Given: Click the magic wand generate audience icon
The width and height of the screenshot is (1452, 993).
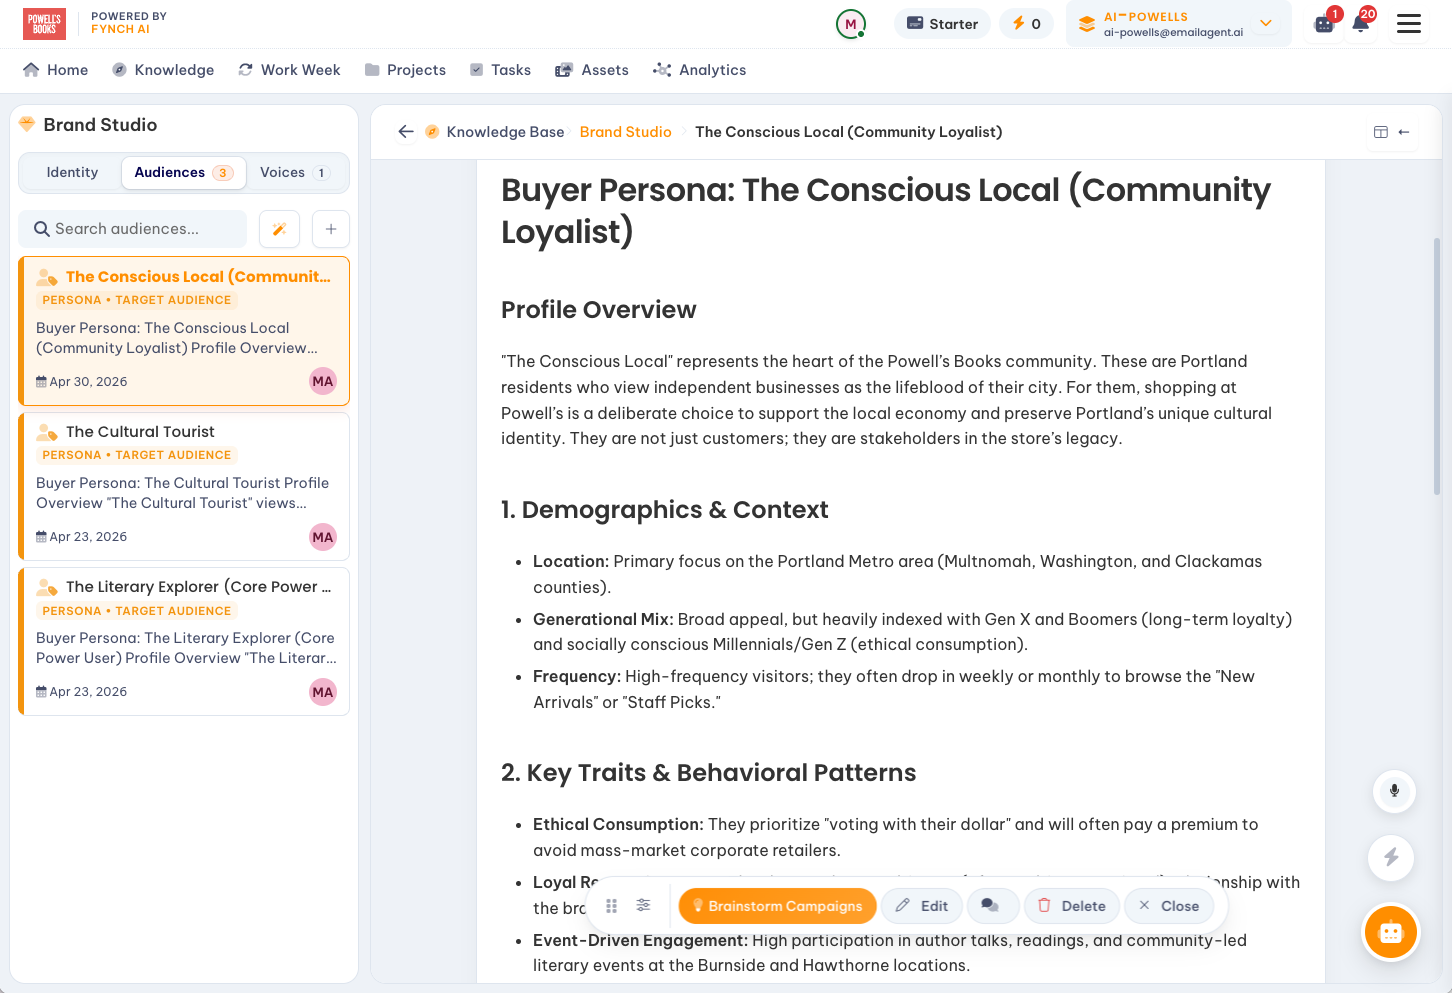Looking at the screenshot, I should click(279, 229).
